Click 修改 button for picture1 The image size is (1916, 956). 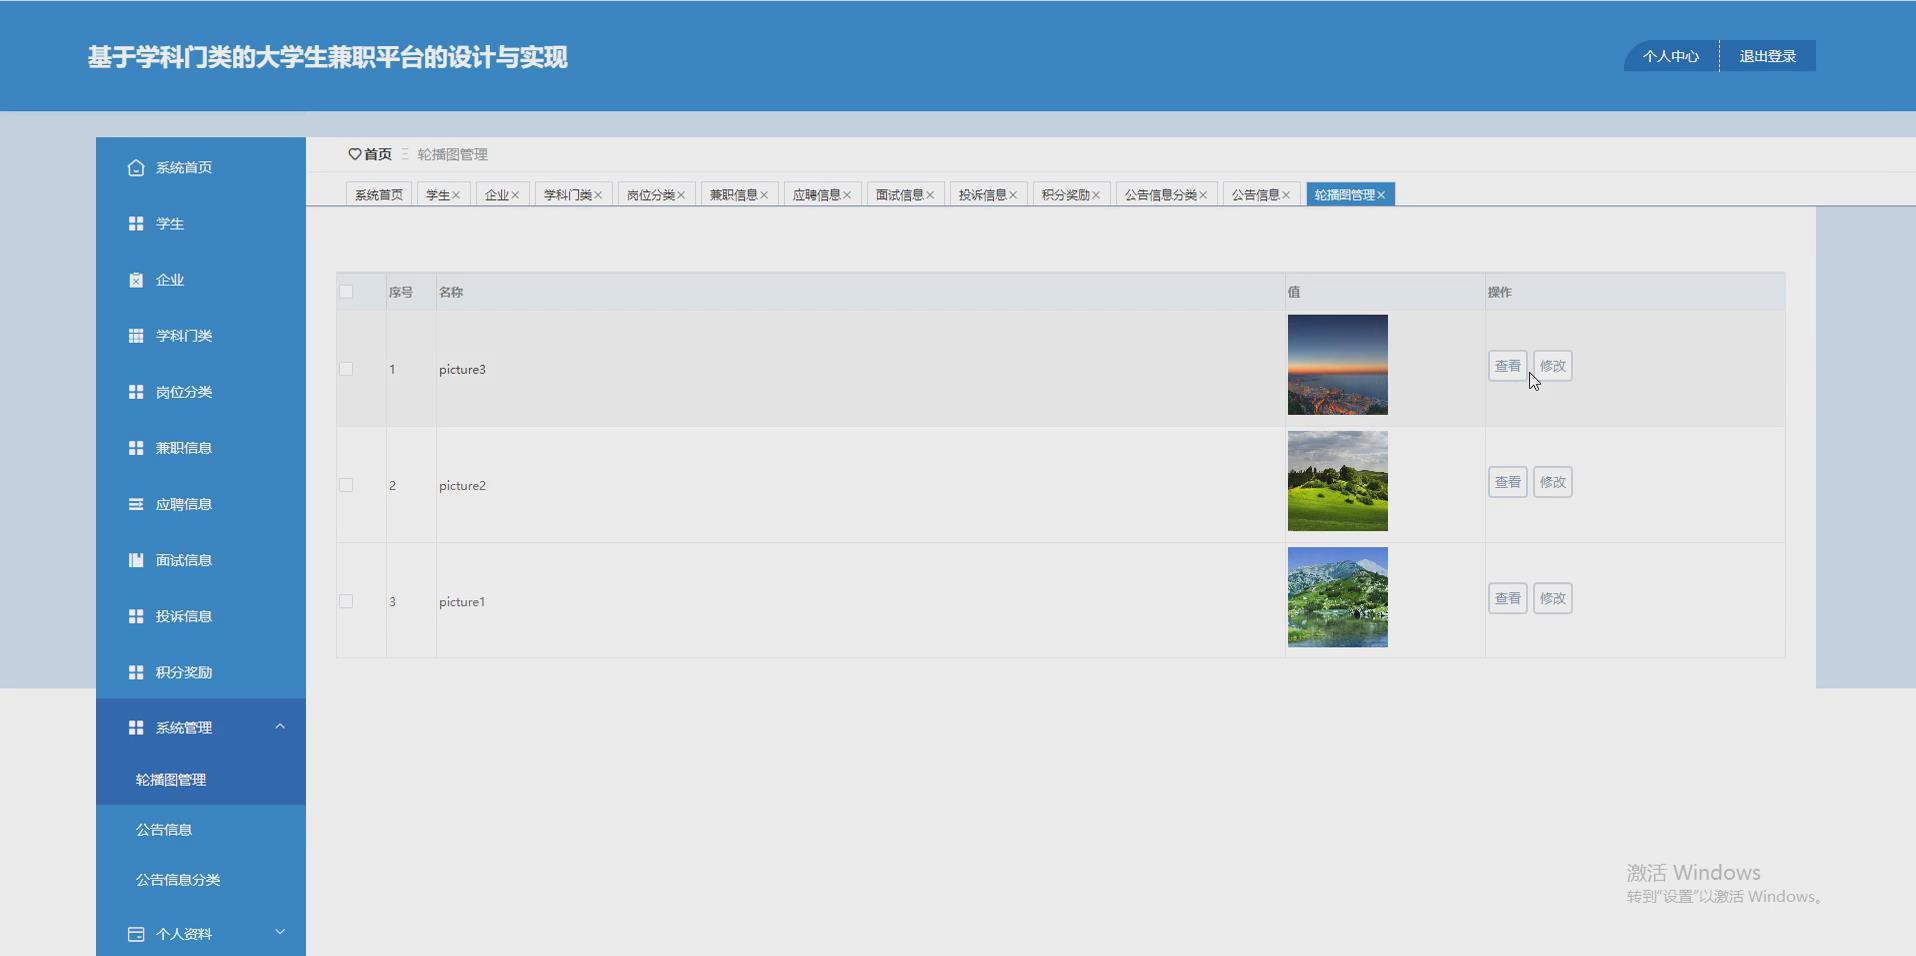(x=1553, y=598)
